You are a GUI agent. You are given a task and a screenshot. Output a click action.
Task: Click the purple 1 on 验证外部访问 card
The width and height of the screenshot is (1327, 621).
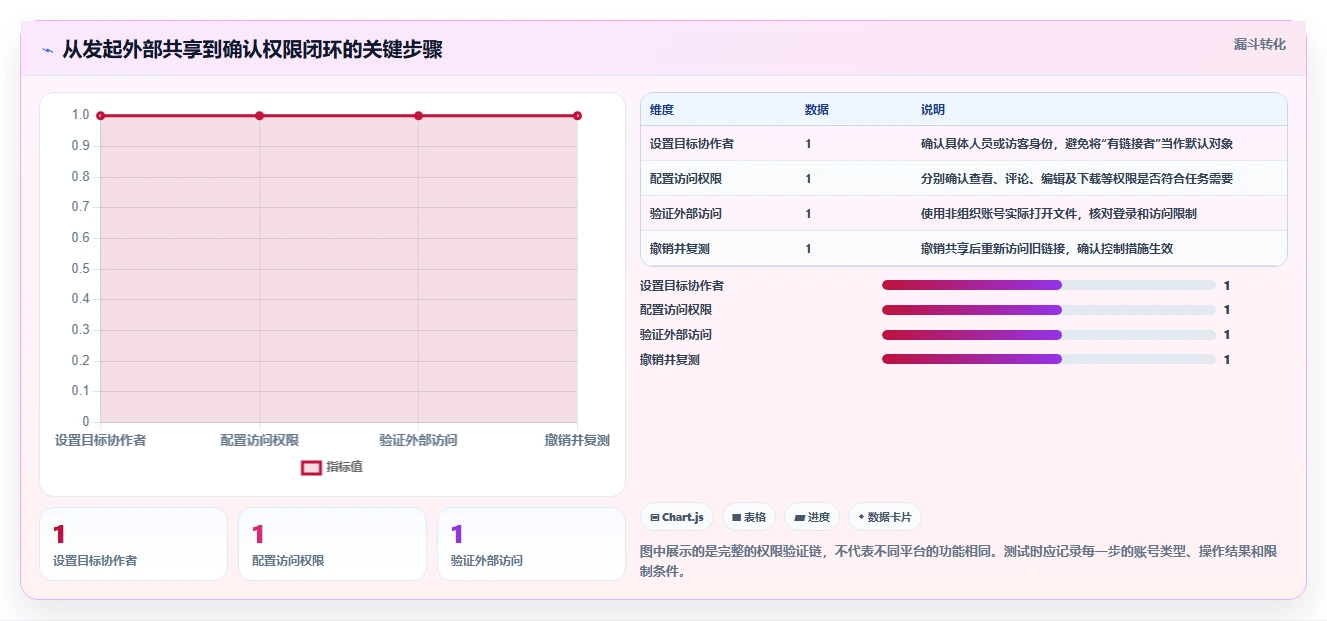point(457,535)
